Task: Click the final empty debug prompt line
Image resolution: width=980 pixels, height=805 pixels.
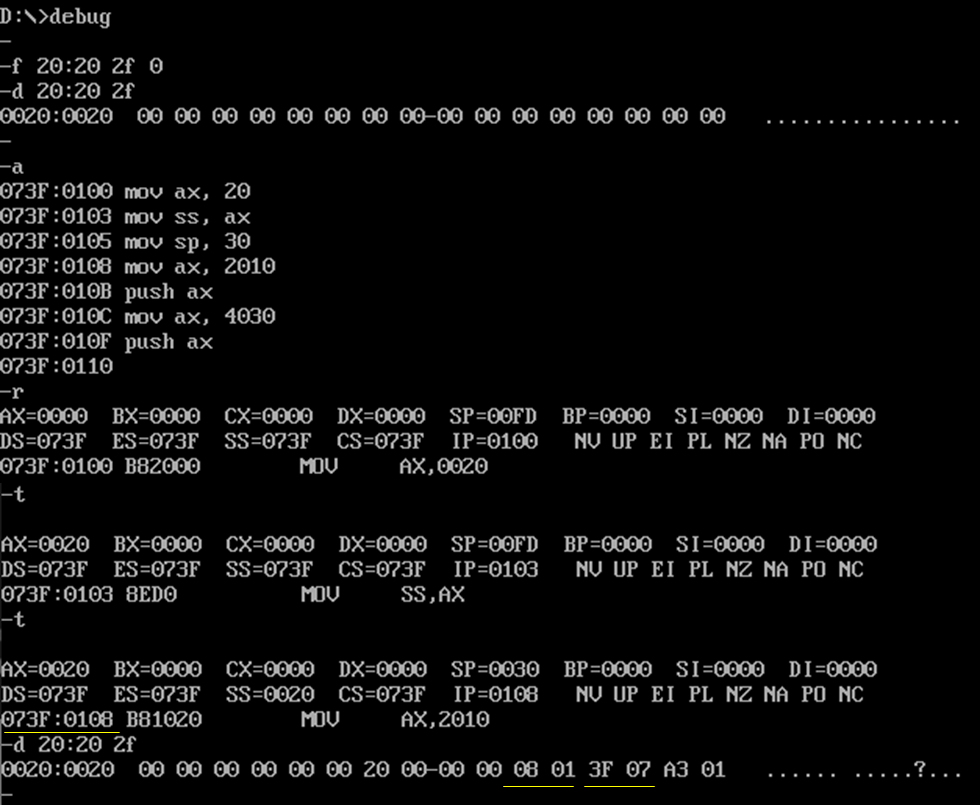Action: tap(6, 795)
